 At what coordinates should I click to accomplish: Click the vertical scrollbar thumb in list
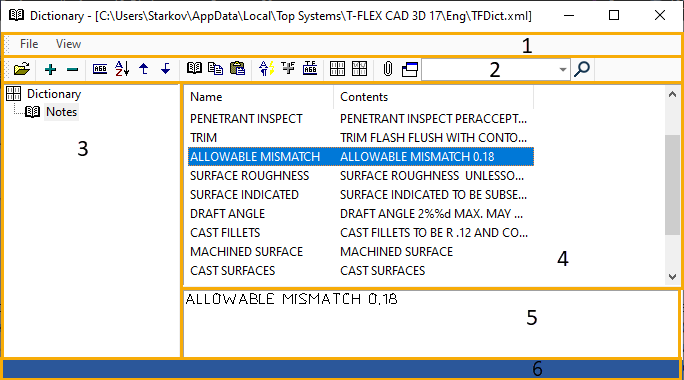[x=672, y=185]
